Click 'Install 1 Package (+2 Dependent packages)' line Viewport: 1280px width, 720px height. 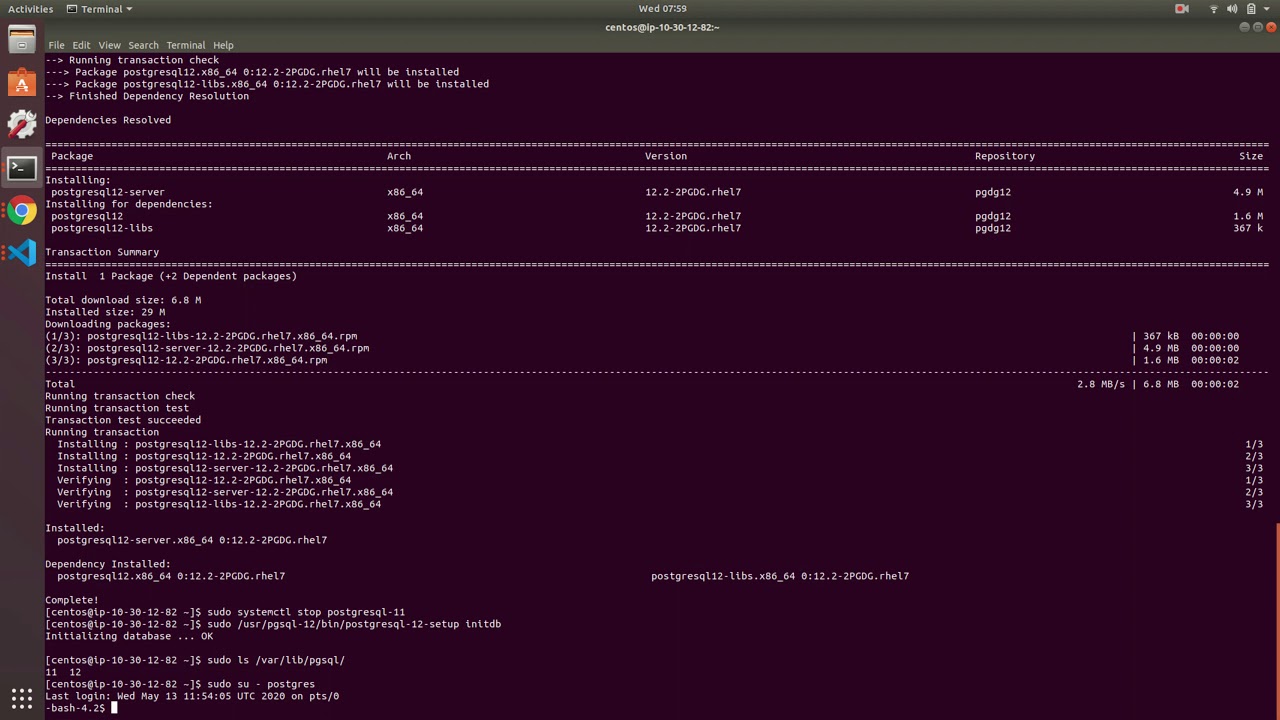click(x=171, y=276)
